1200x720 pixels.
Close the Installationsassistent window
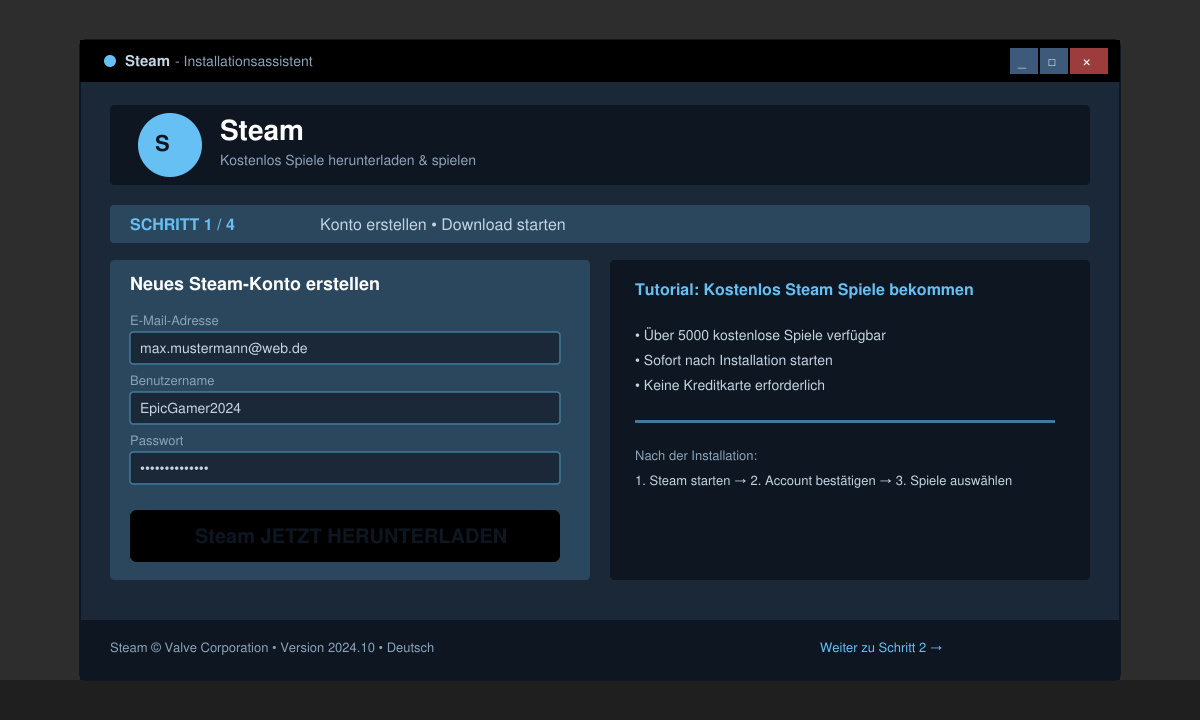pos(1088,61)
